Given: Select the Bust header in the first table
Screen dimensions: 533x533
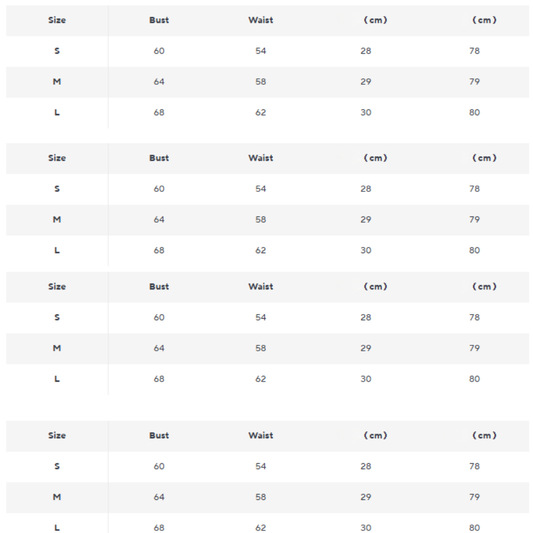Looking at the screenshot, I should coord(159,20).
